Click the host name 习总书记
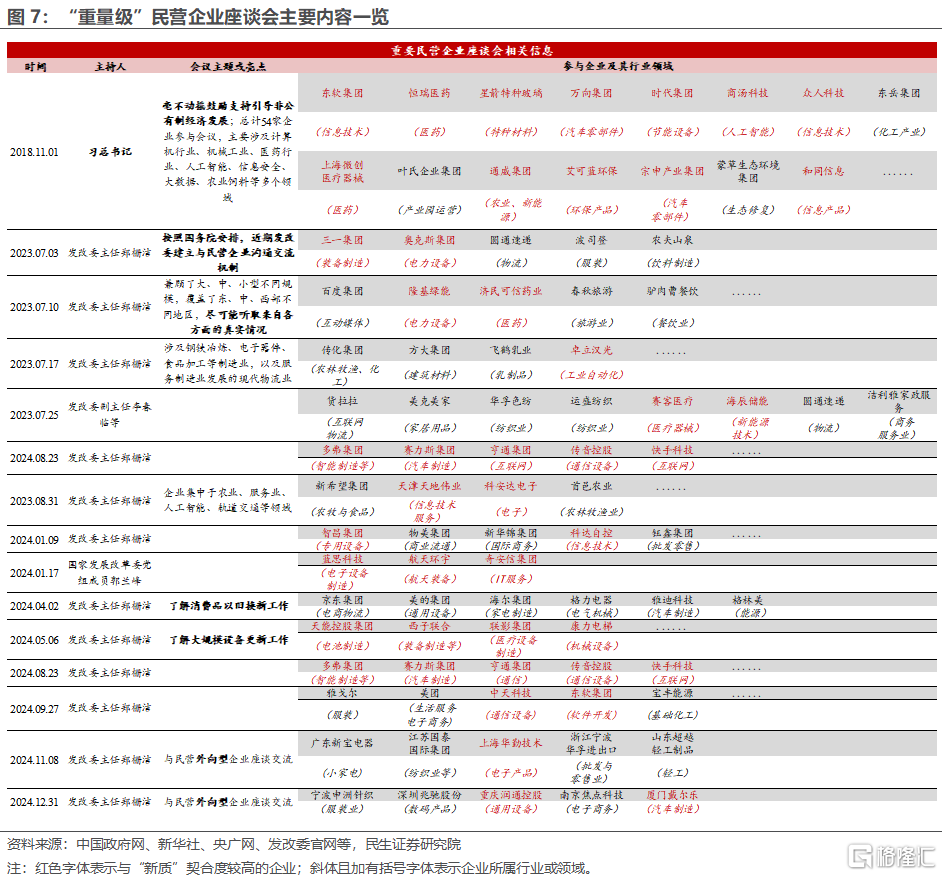This screenshot has width=942, height=877. pos(110,152)
